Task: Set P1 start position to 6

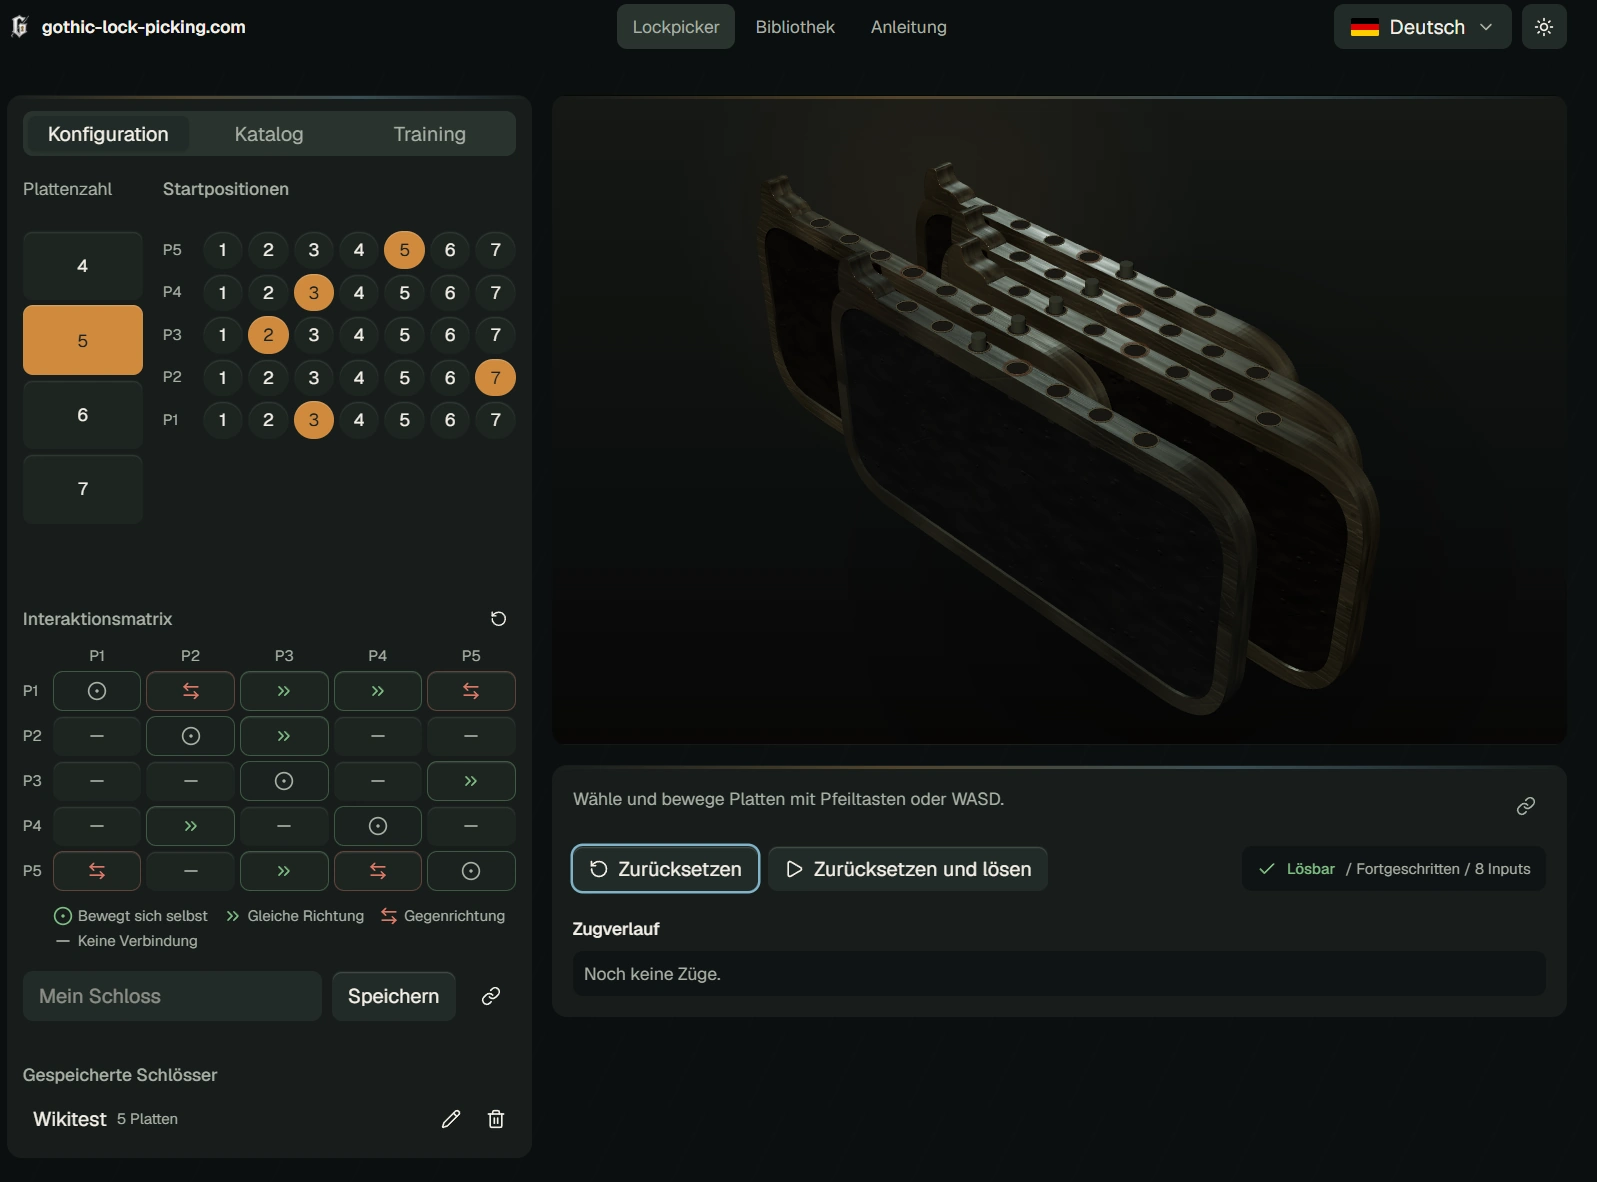Action: tap(450, 420)
